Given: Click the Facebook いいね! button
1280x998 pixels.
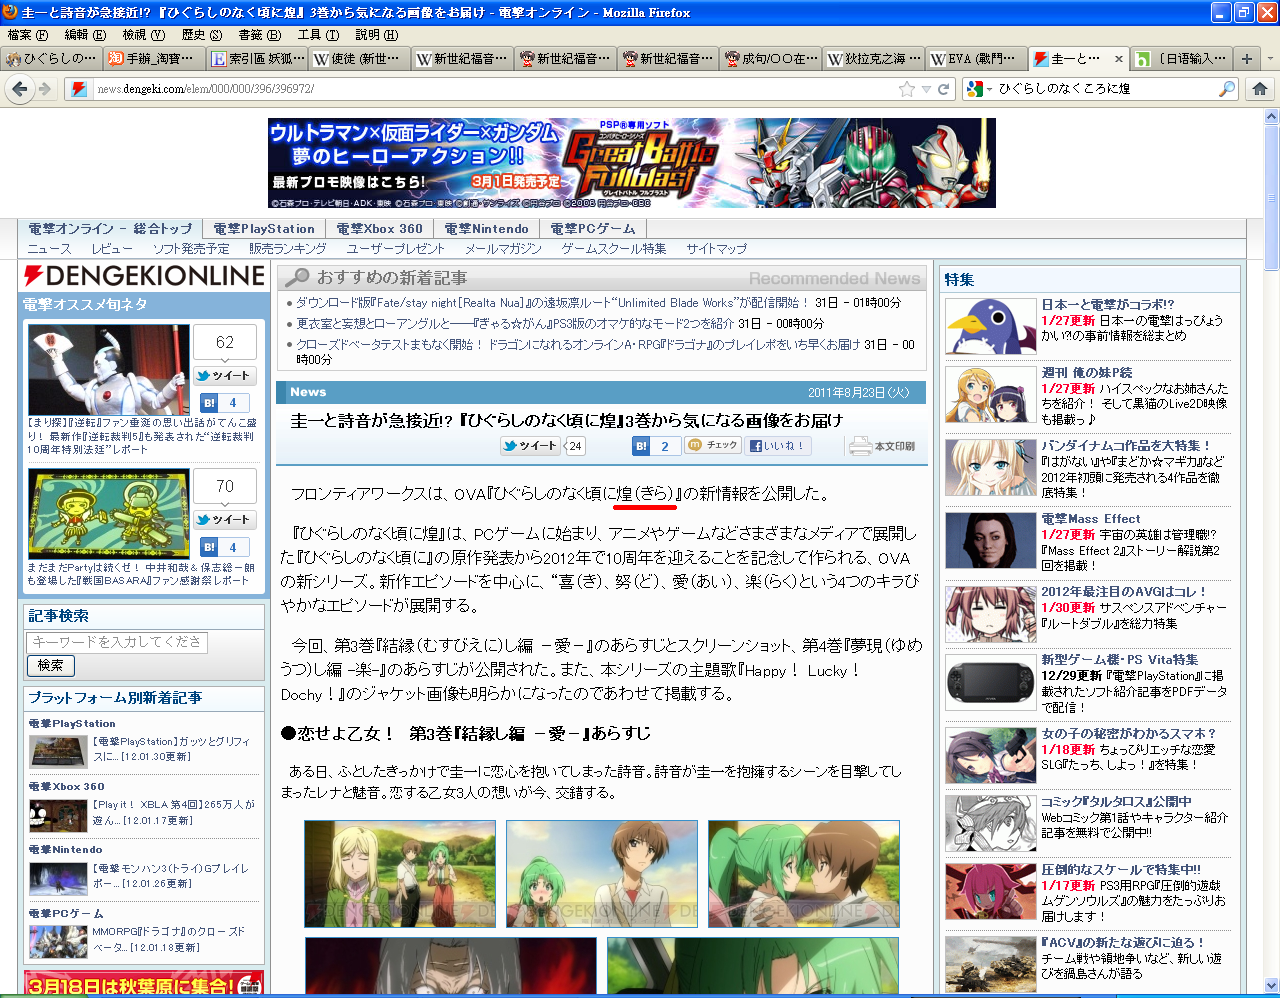Looking at the screenshot, I should coord(779,445).
